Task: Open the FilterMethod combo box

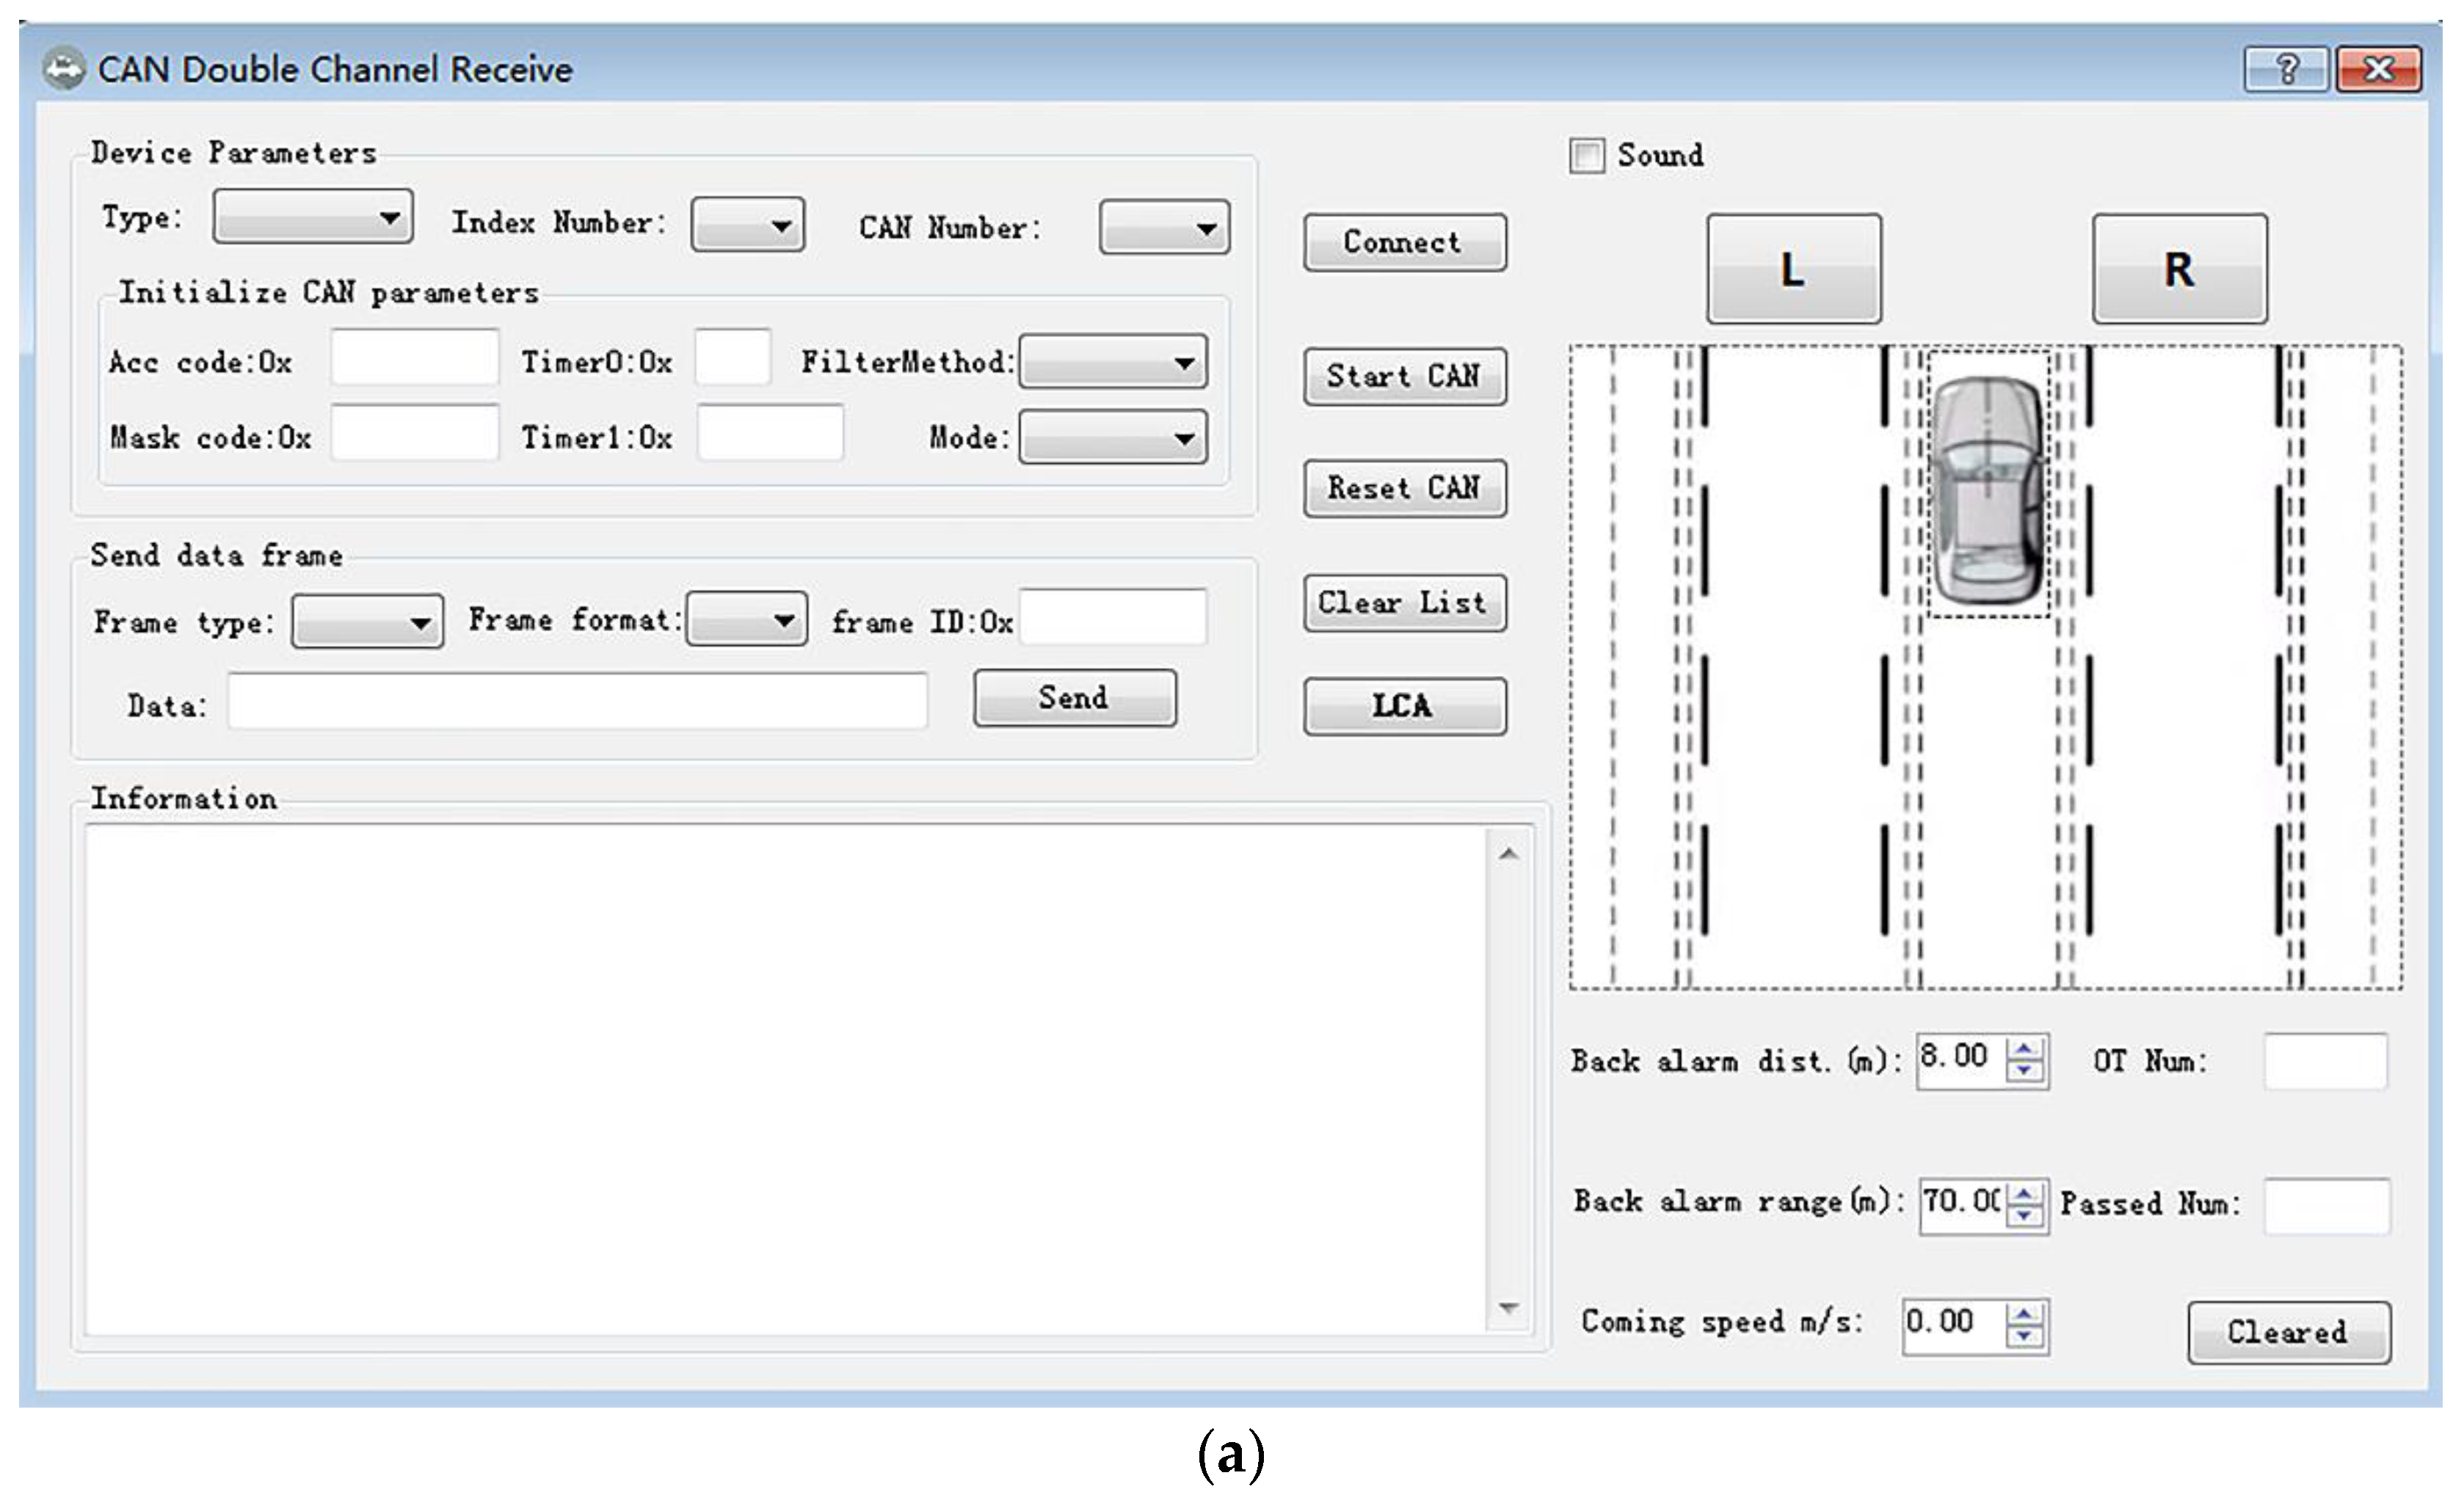Action: click(x=1113, y=362)
